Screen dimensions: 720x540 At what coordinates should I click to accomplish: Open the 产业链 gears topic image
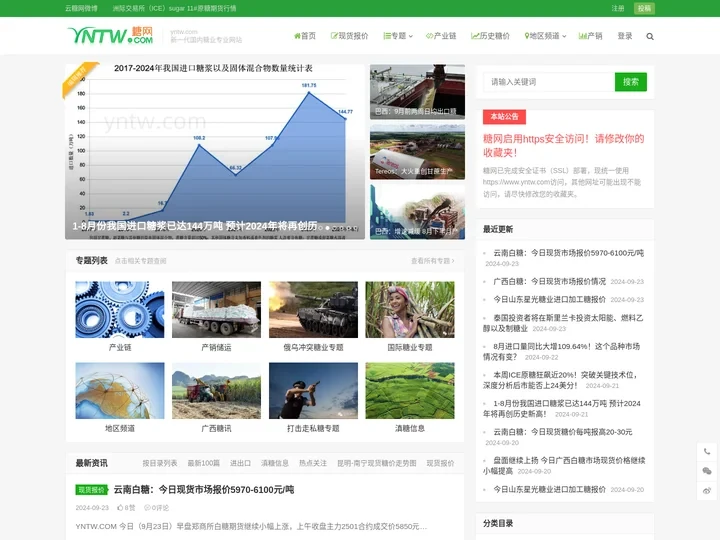[x=120, y=309]
